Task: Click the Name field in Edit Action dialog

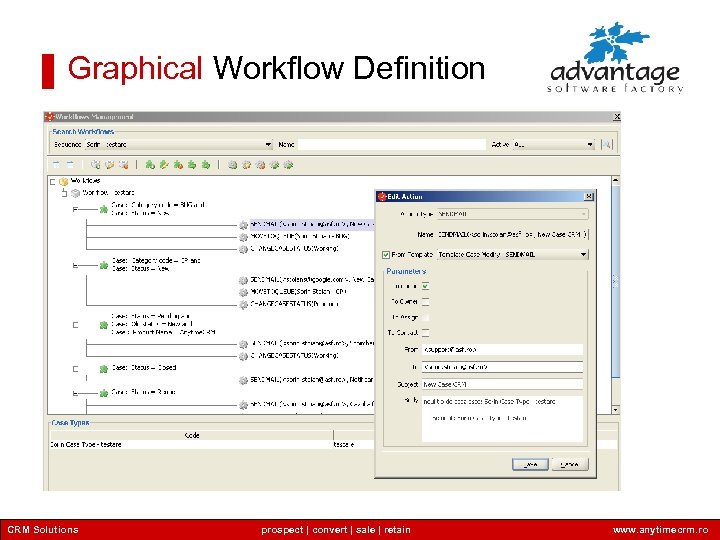Action: pyautogui.click(x=512, y=234)
